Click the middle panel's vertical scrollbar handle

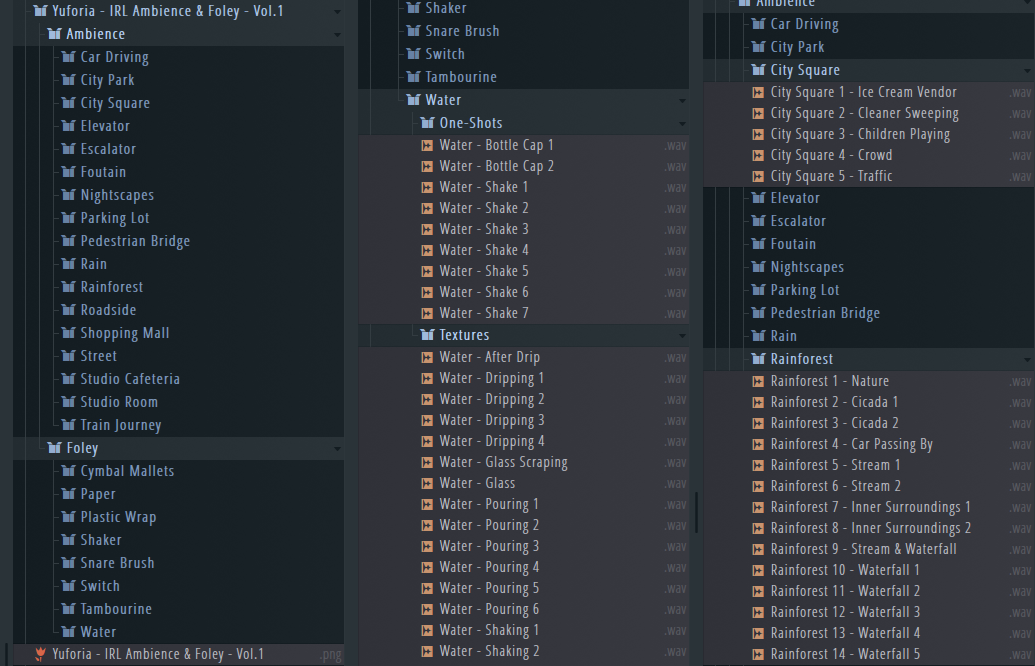coord(696,512)
